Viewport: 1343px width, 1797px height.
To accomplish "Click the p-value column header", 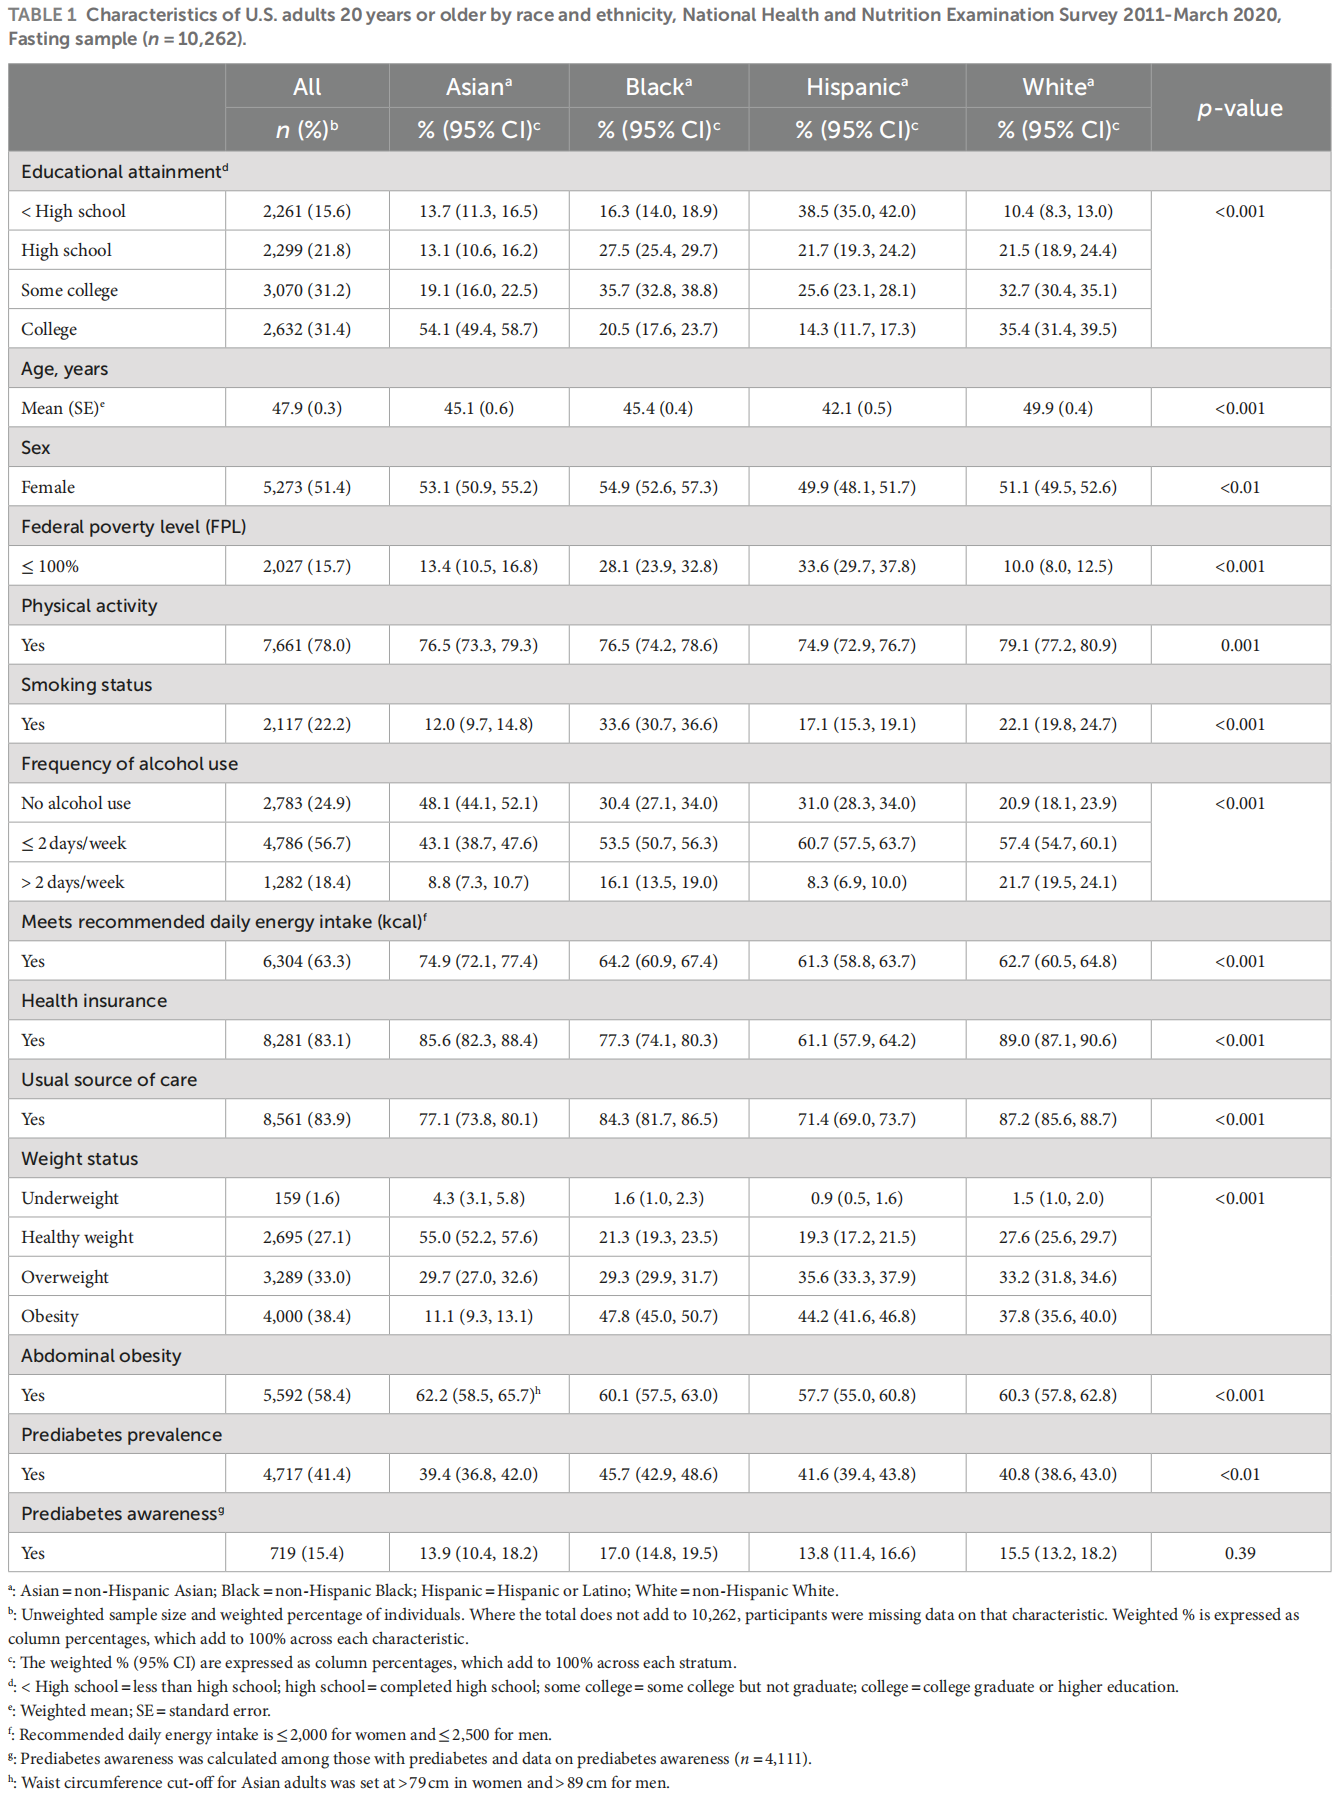I will [x=1239, y=108].
